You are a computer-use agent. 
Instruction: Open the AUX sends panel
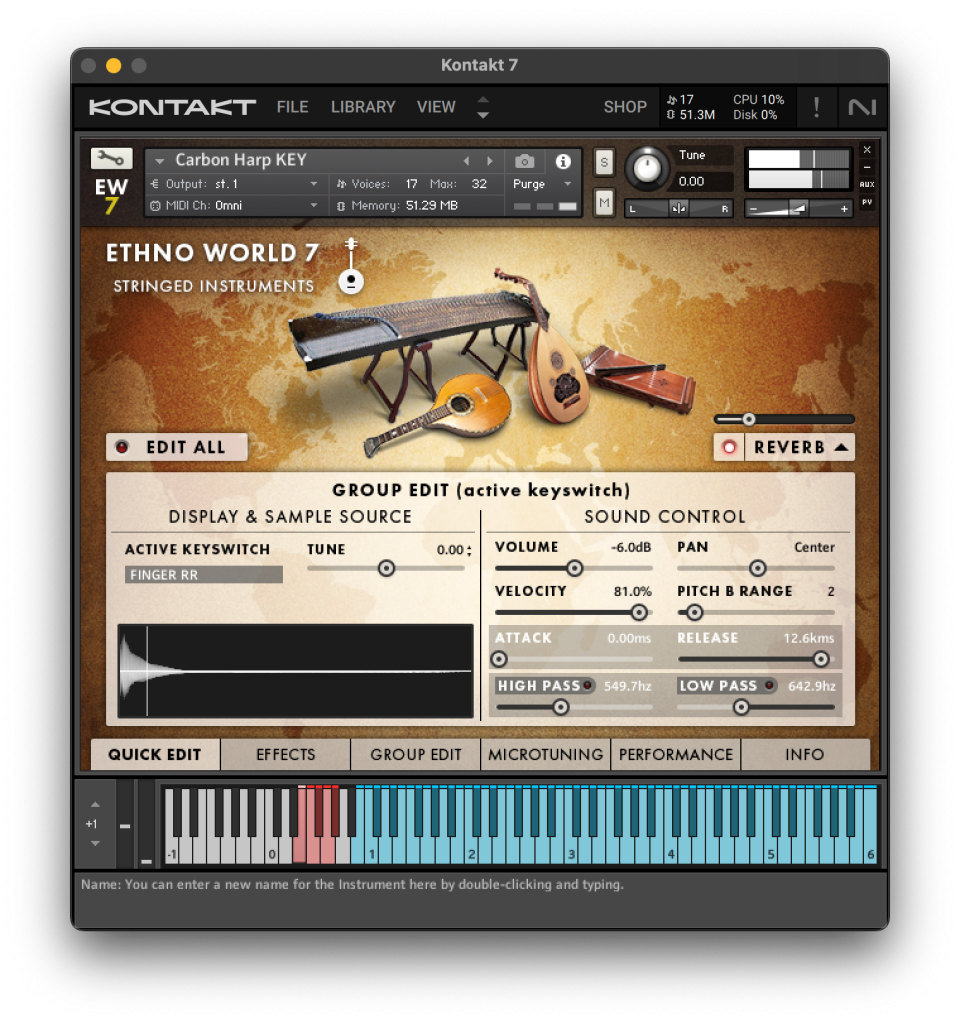coord(867,184)
